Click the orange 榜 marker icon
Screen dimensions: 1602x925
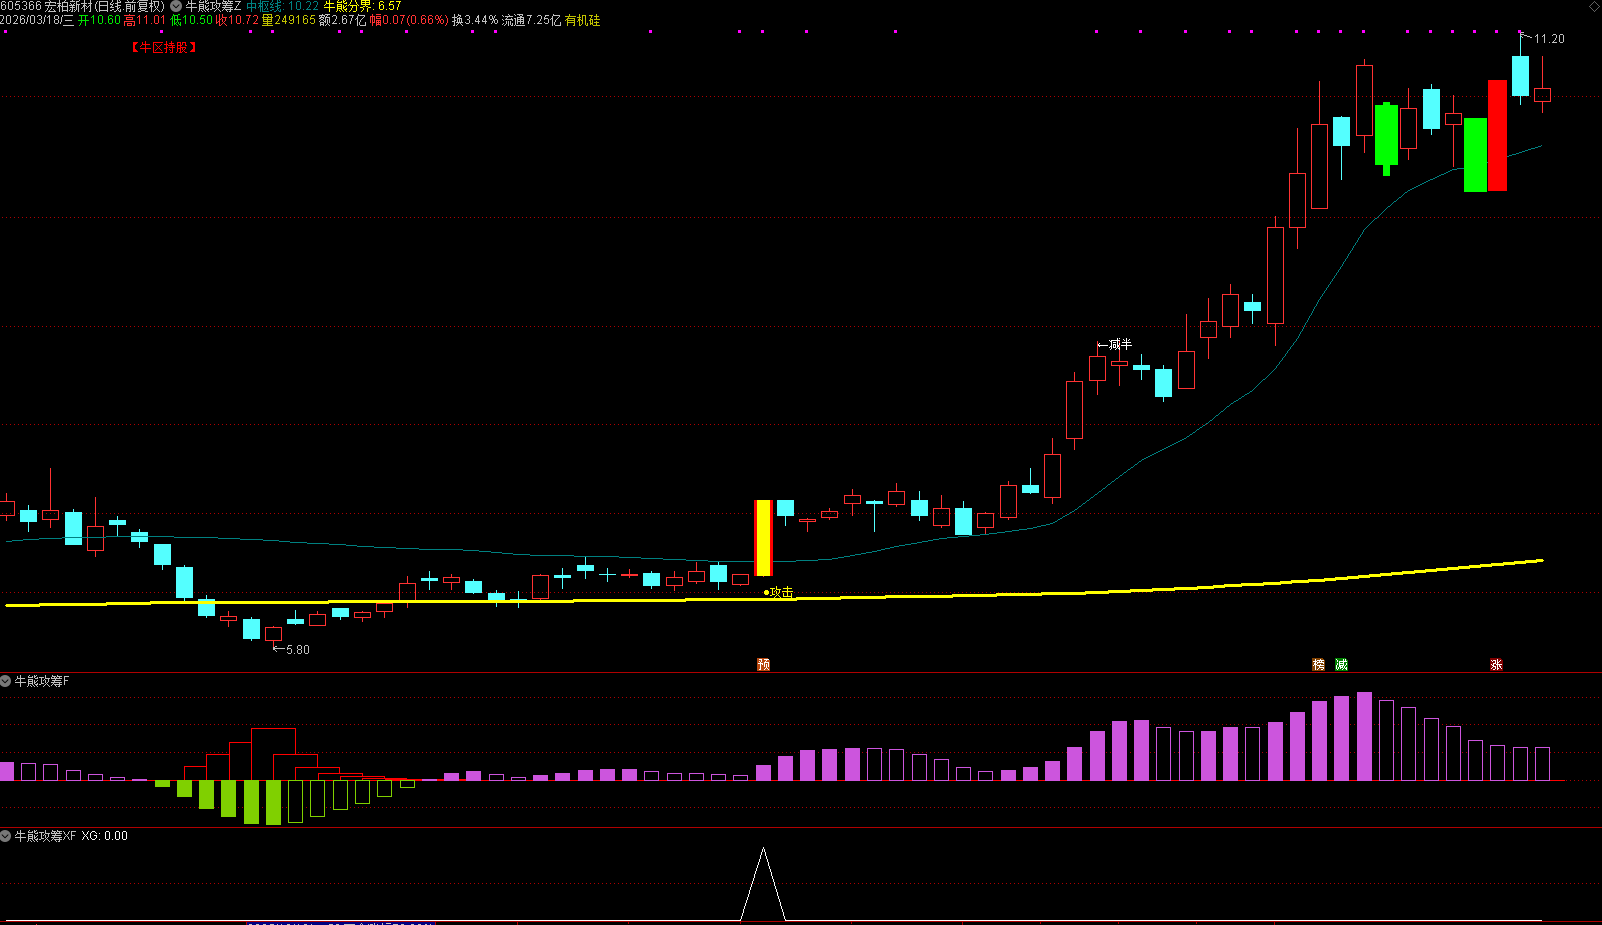[1318, 665]
